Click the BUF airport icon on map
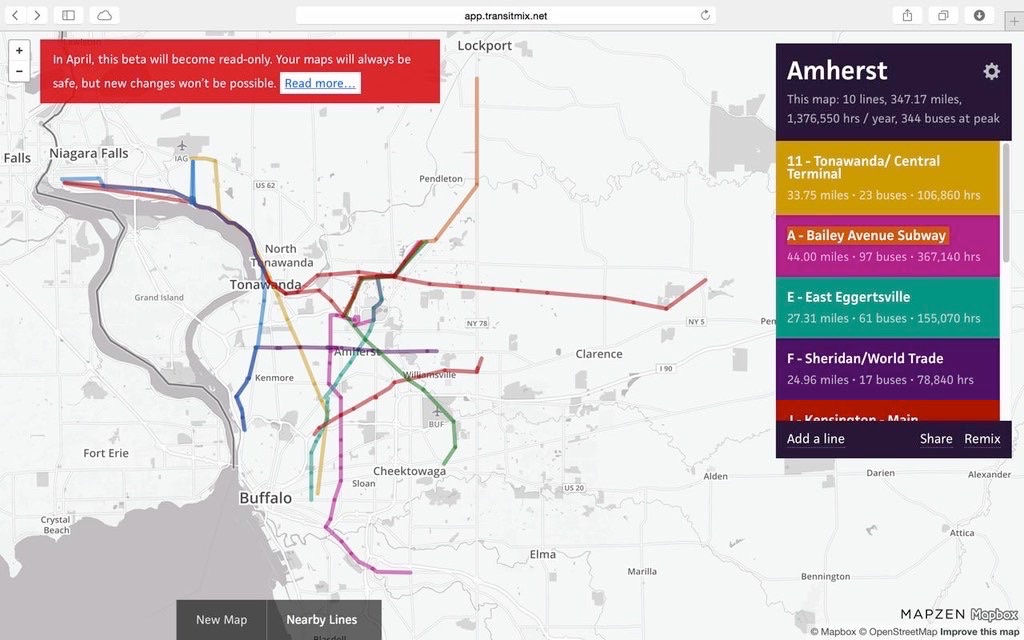This screenshot has width=1024, height=640. pyautogui.click(x=436, y=411)
